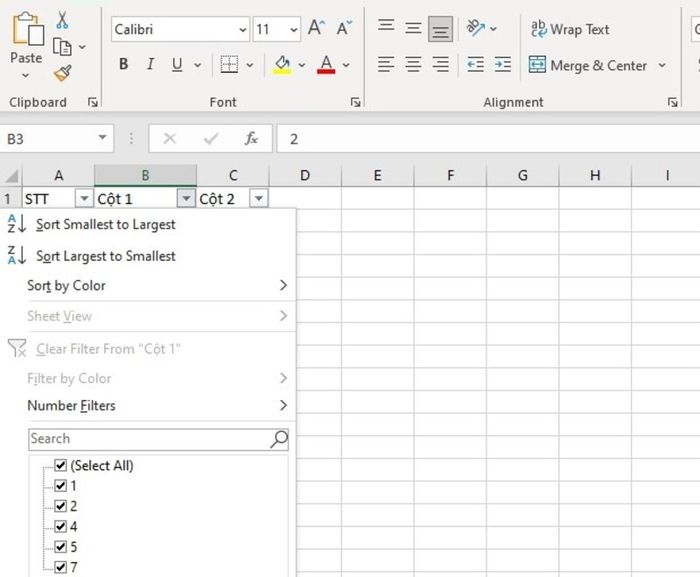Toggle Bold formatting
This screenshot has height=577, width=700.
pyautogui.click(x=124, y=64)
